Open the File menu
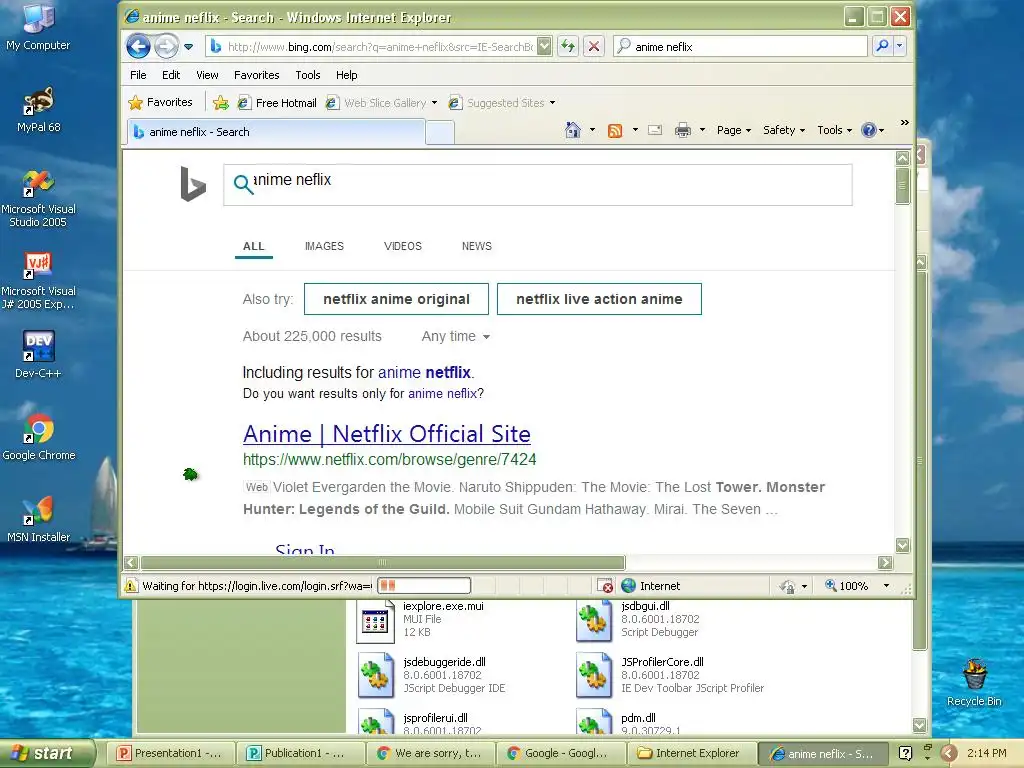The height and width of the screenshot is (768, 1024). (x=138, y=75)
